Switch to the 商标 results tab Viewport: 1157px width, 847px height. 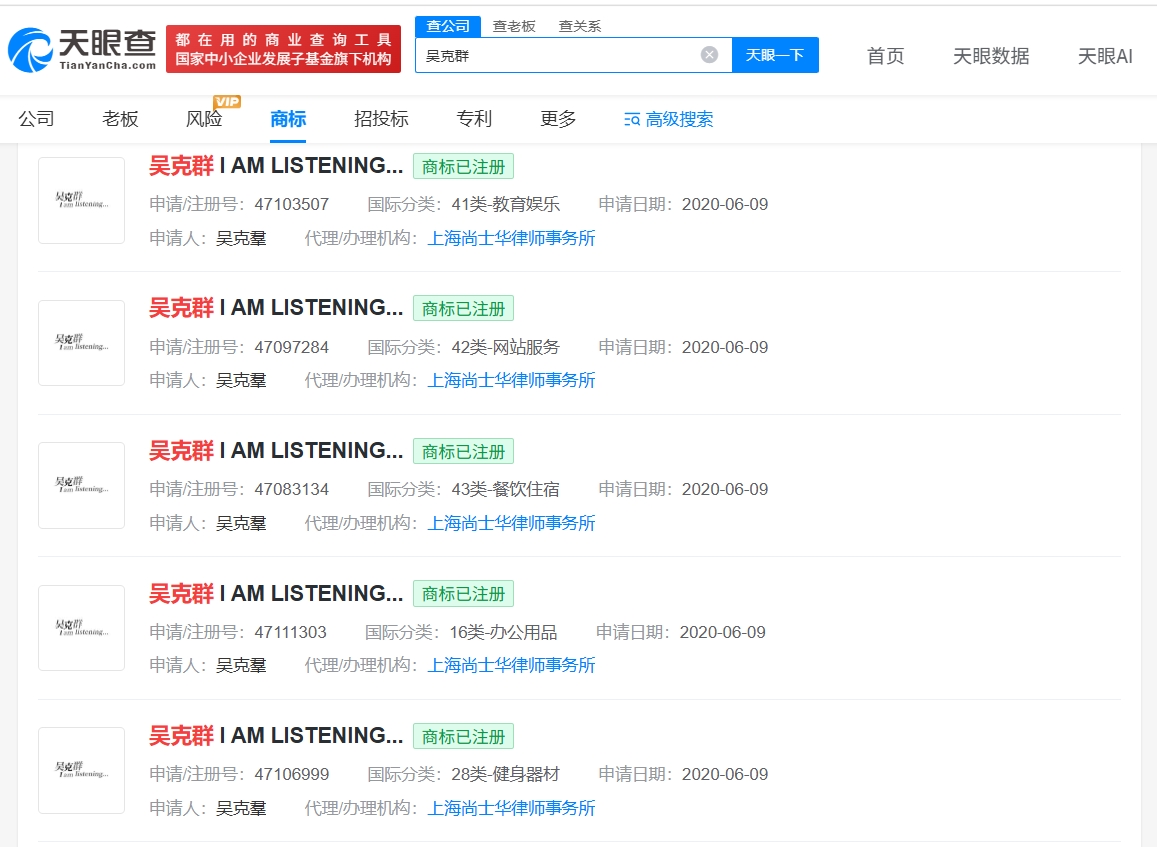pyautogui.click(x=288, y=118)
